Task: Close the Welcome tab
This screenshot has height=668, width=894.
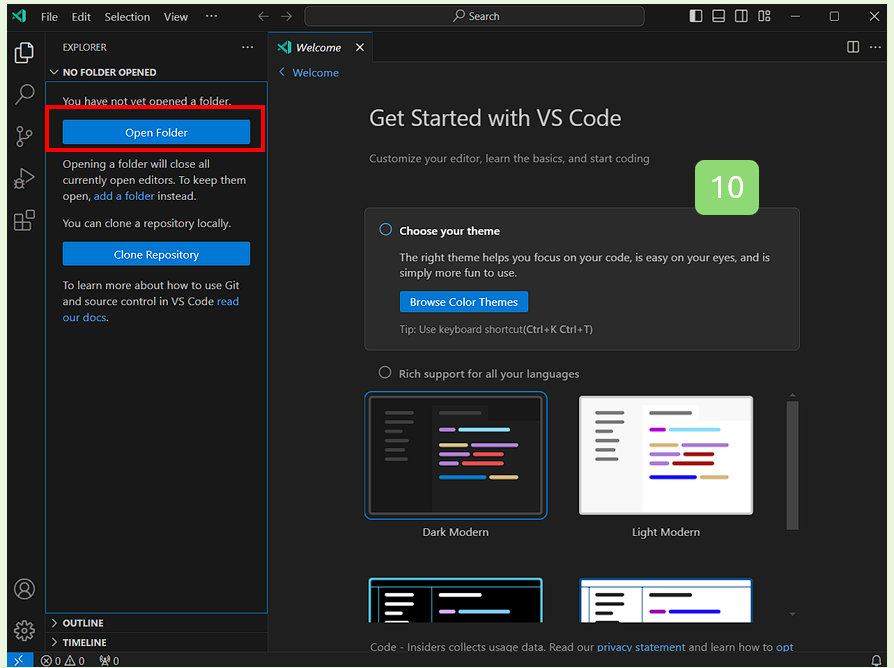Action: (360, 47)
